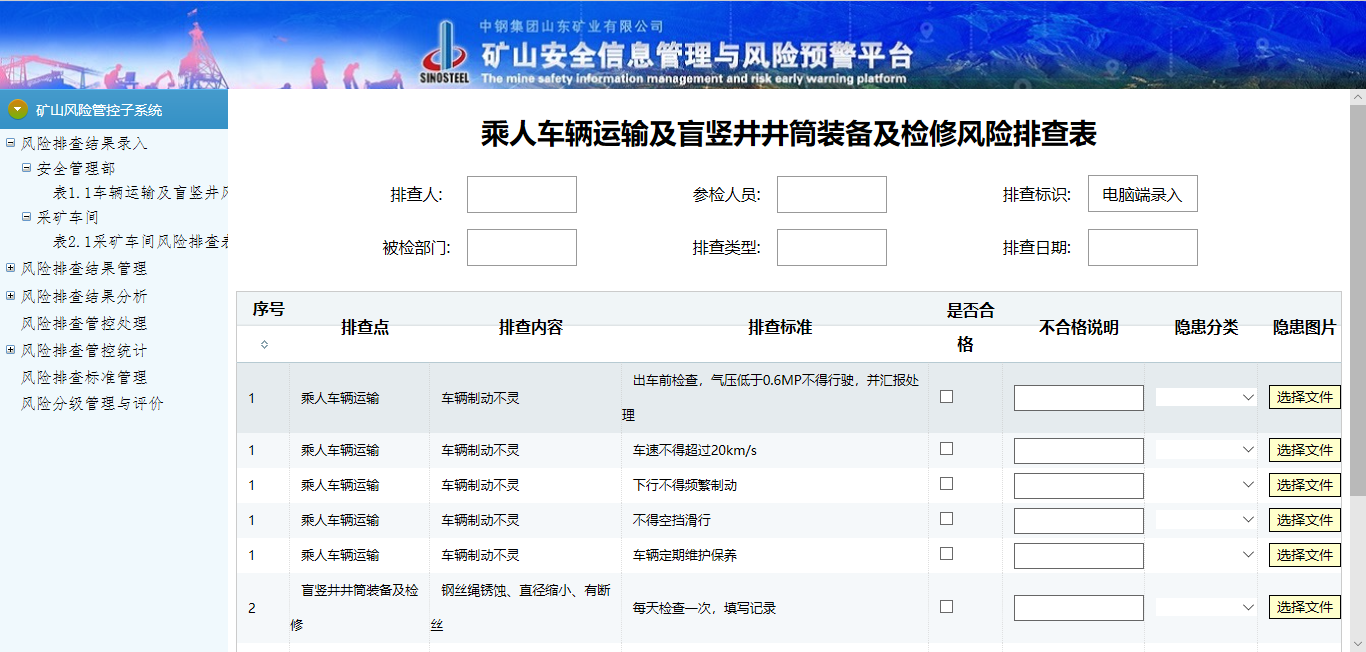Open 风险排查标准管理 menu item
This screenshot has width=1366, height=652.
point(84,377)
